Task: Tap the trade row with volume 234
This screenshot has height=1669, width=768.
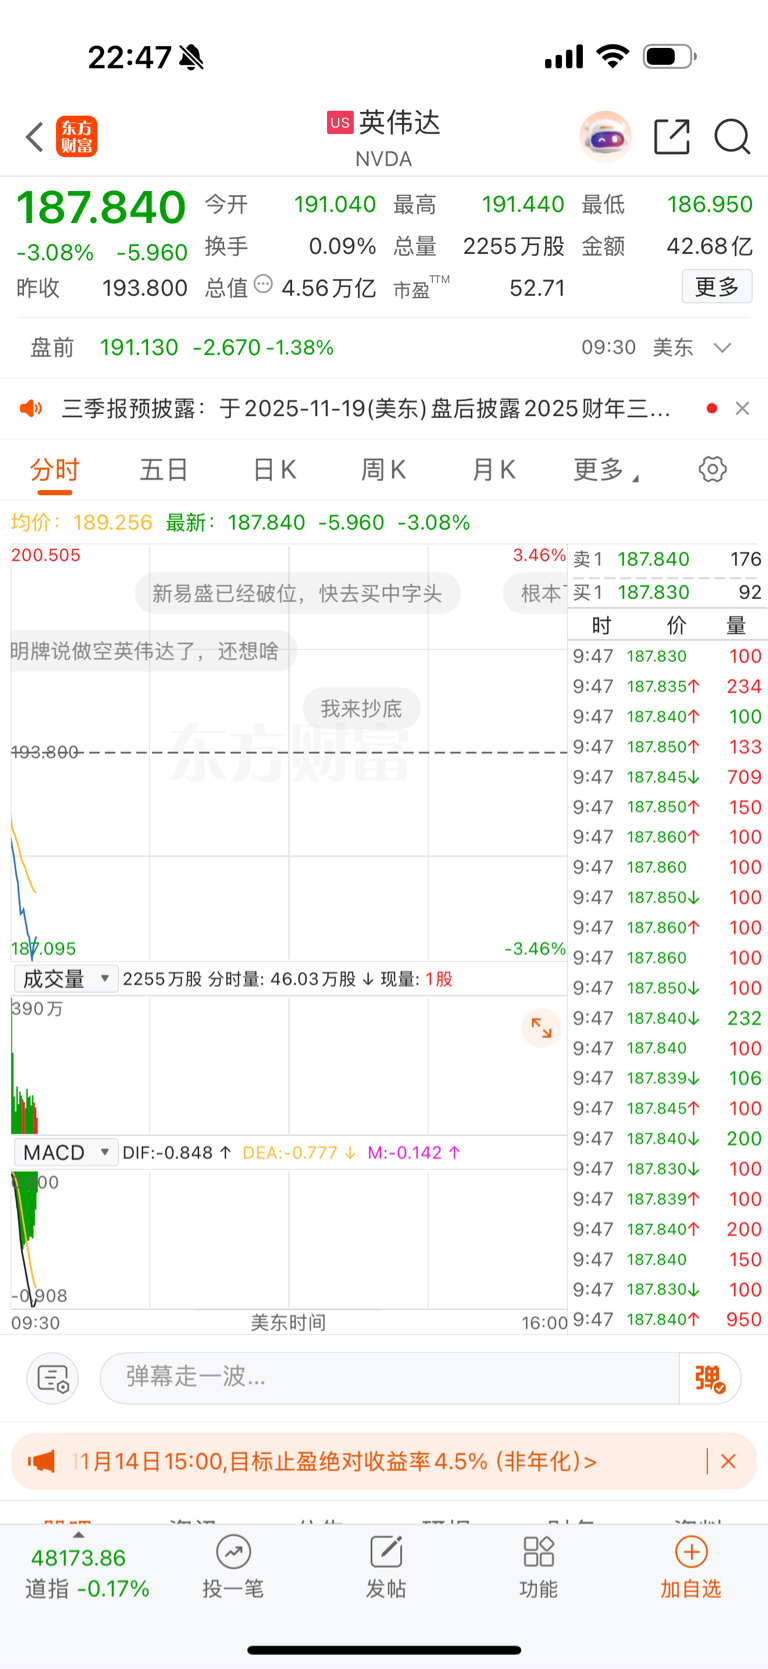Action: 667,687
